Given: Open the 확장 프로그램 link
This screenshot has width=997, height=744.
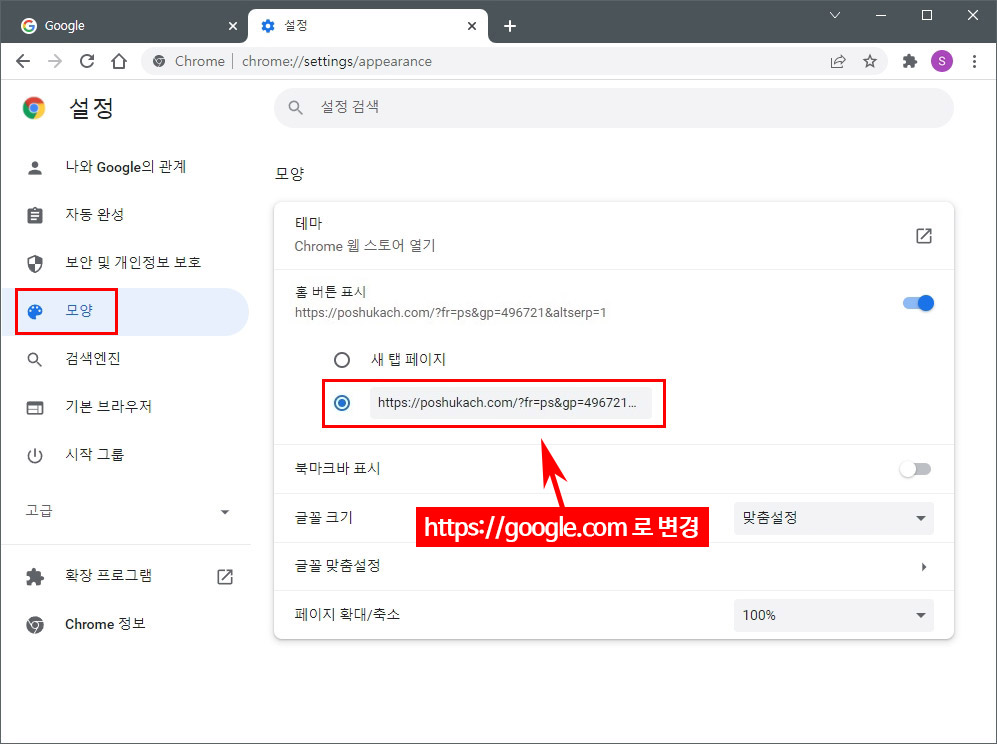Looking at the screenshot, I should point(126,577).
